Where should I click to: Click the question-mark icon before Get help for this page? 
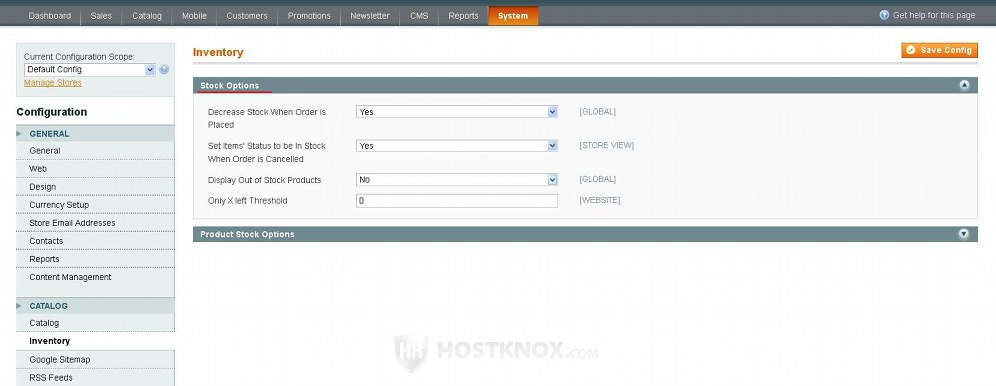(x=884, y=15)
